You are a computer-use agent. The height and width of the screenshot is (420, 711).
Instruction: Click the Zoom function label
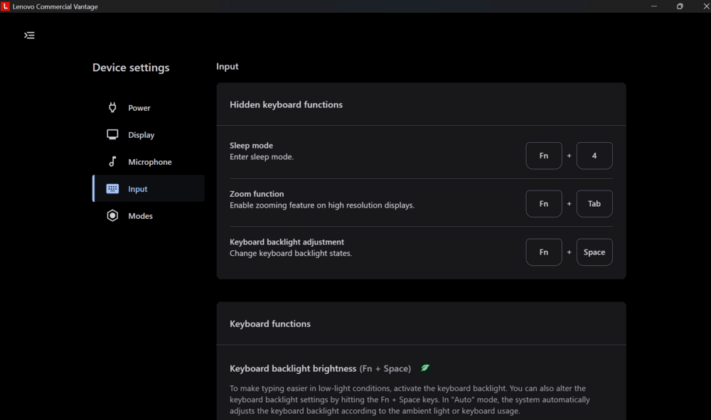pos(257,194)
